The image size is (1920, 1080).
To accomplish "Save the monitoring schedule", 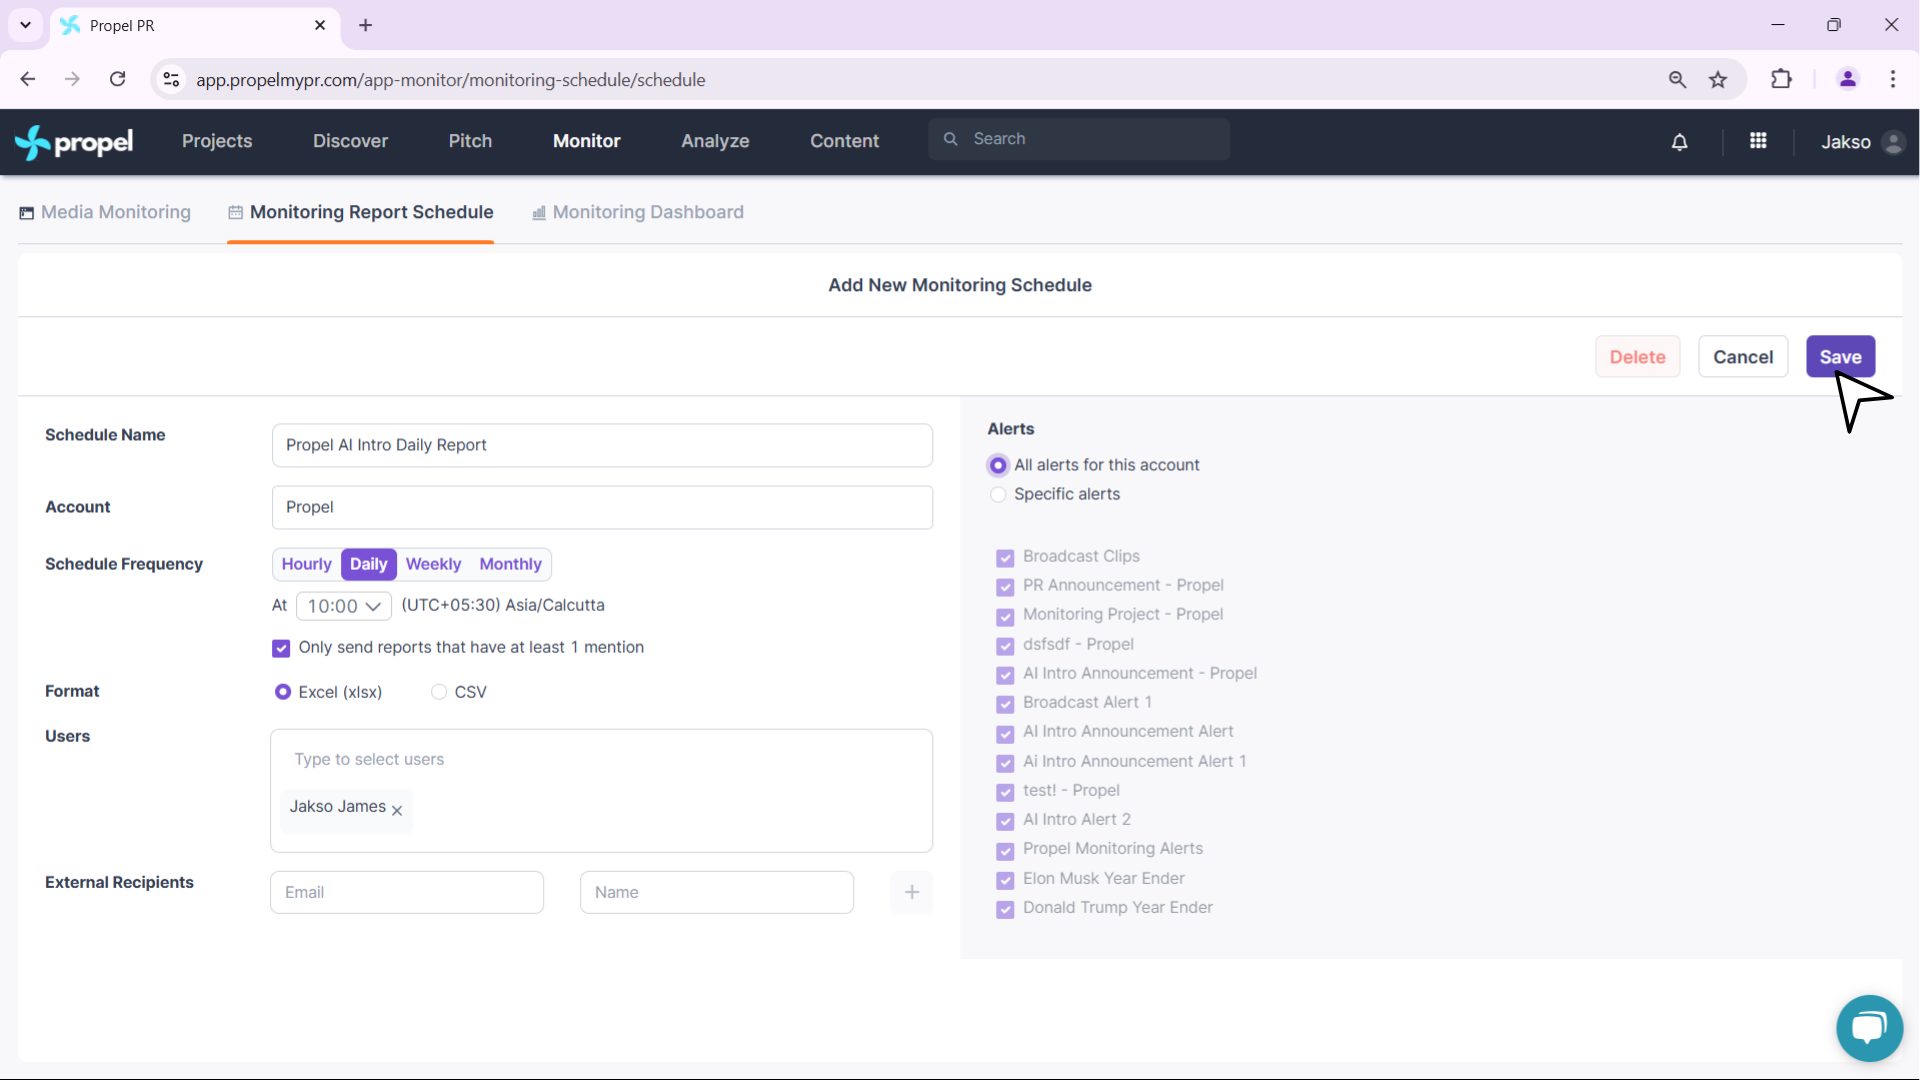I will [1840, 357].
